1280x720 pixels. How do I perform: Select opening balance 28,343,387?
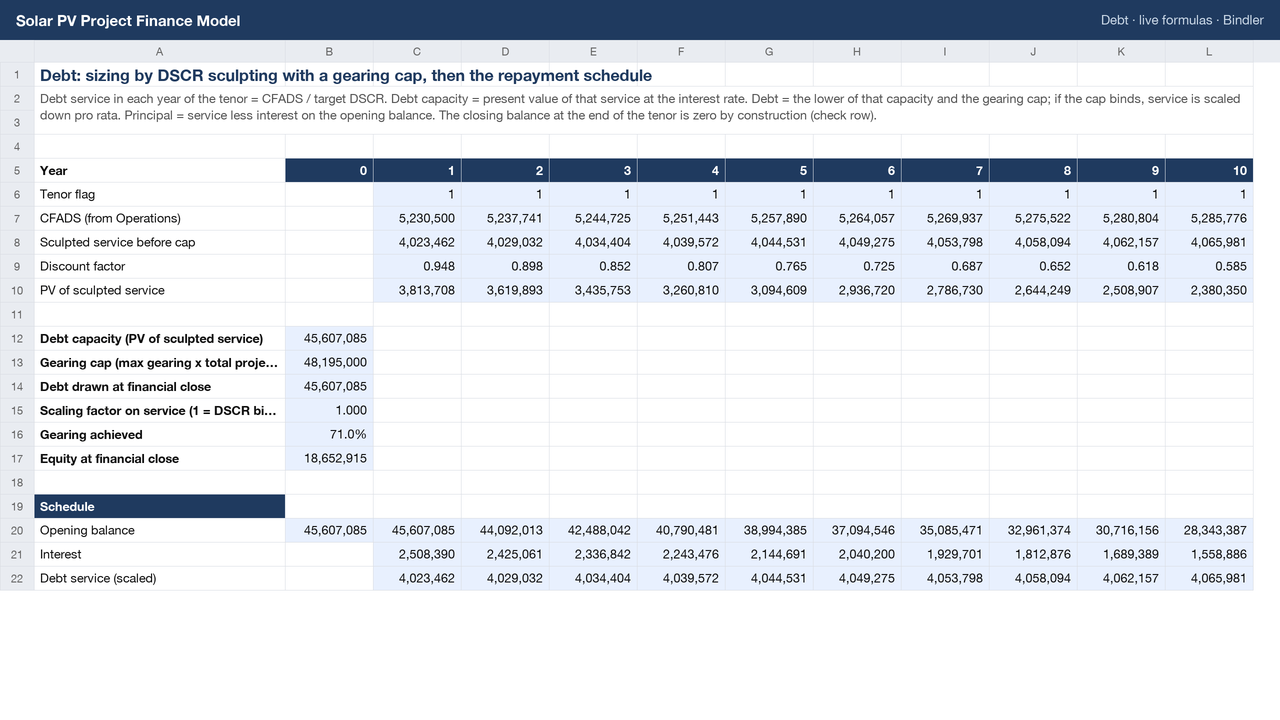click(x=1209, y=530)
